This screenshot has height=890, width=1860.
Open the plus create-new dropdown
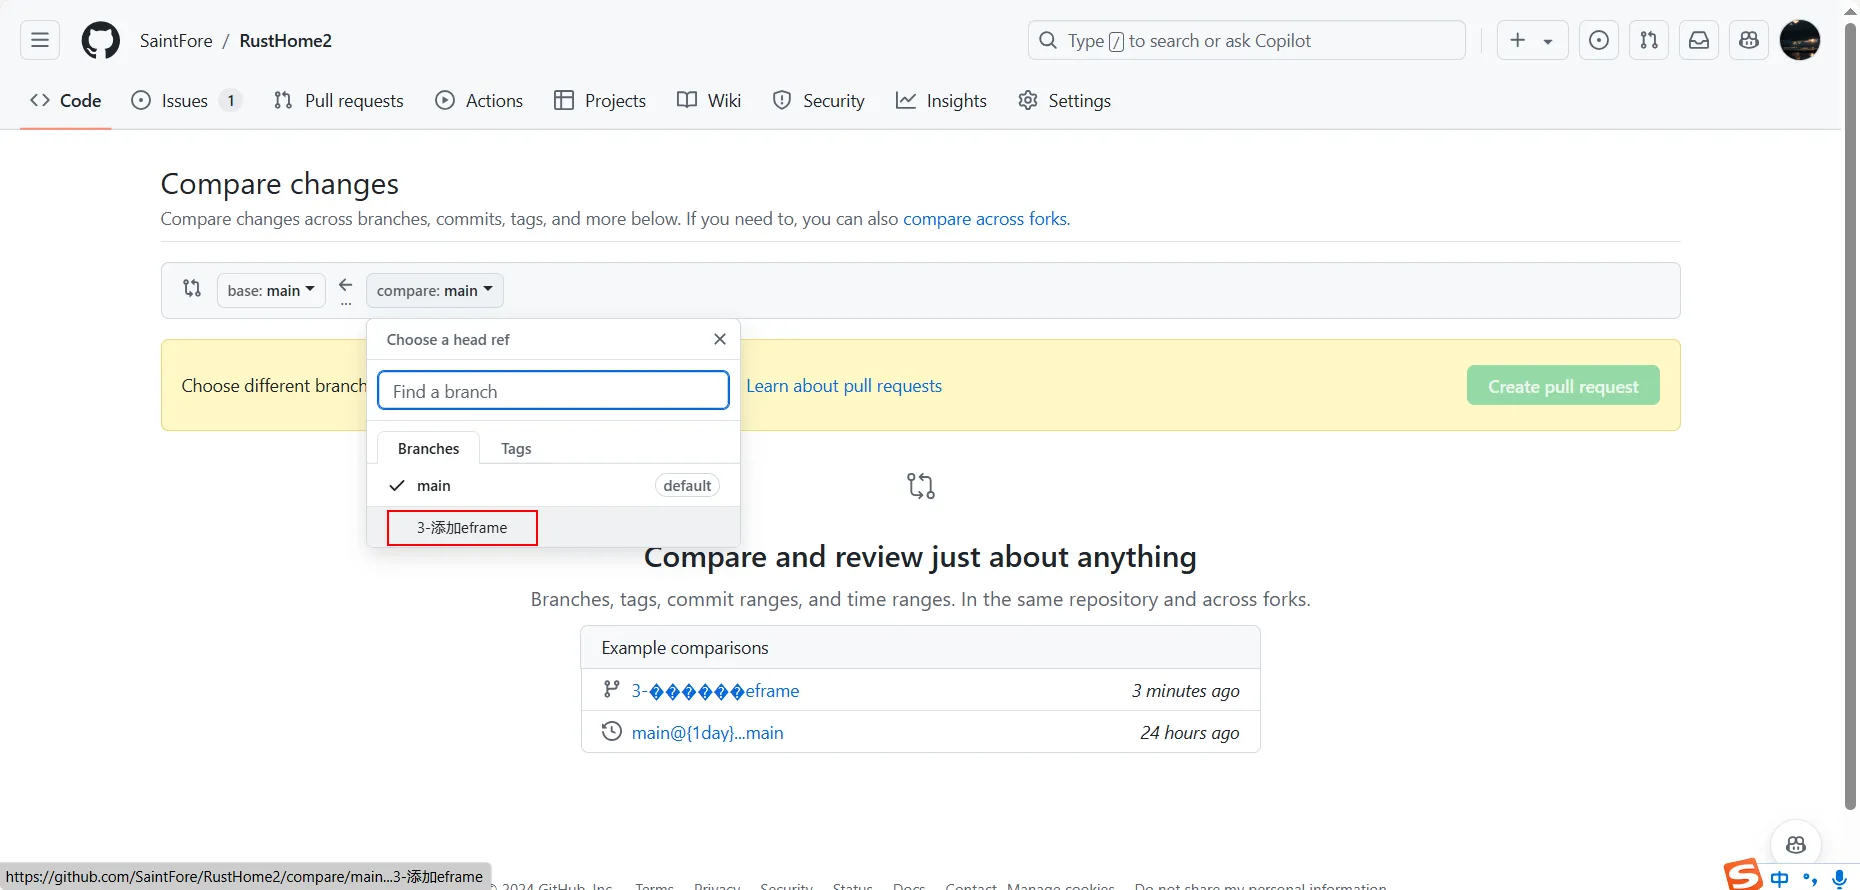pyautogui.click(x=1532, y=41)
